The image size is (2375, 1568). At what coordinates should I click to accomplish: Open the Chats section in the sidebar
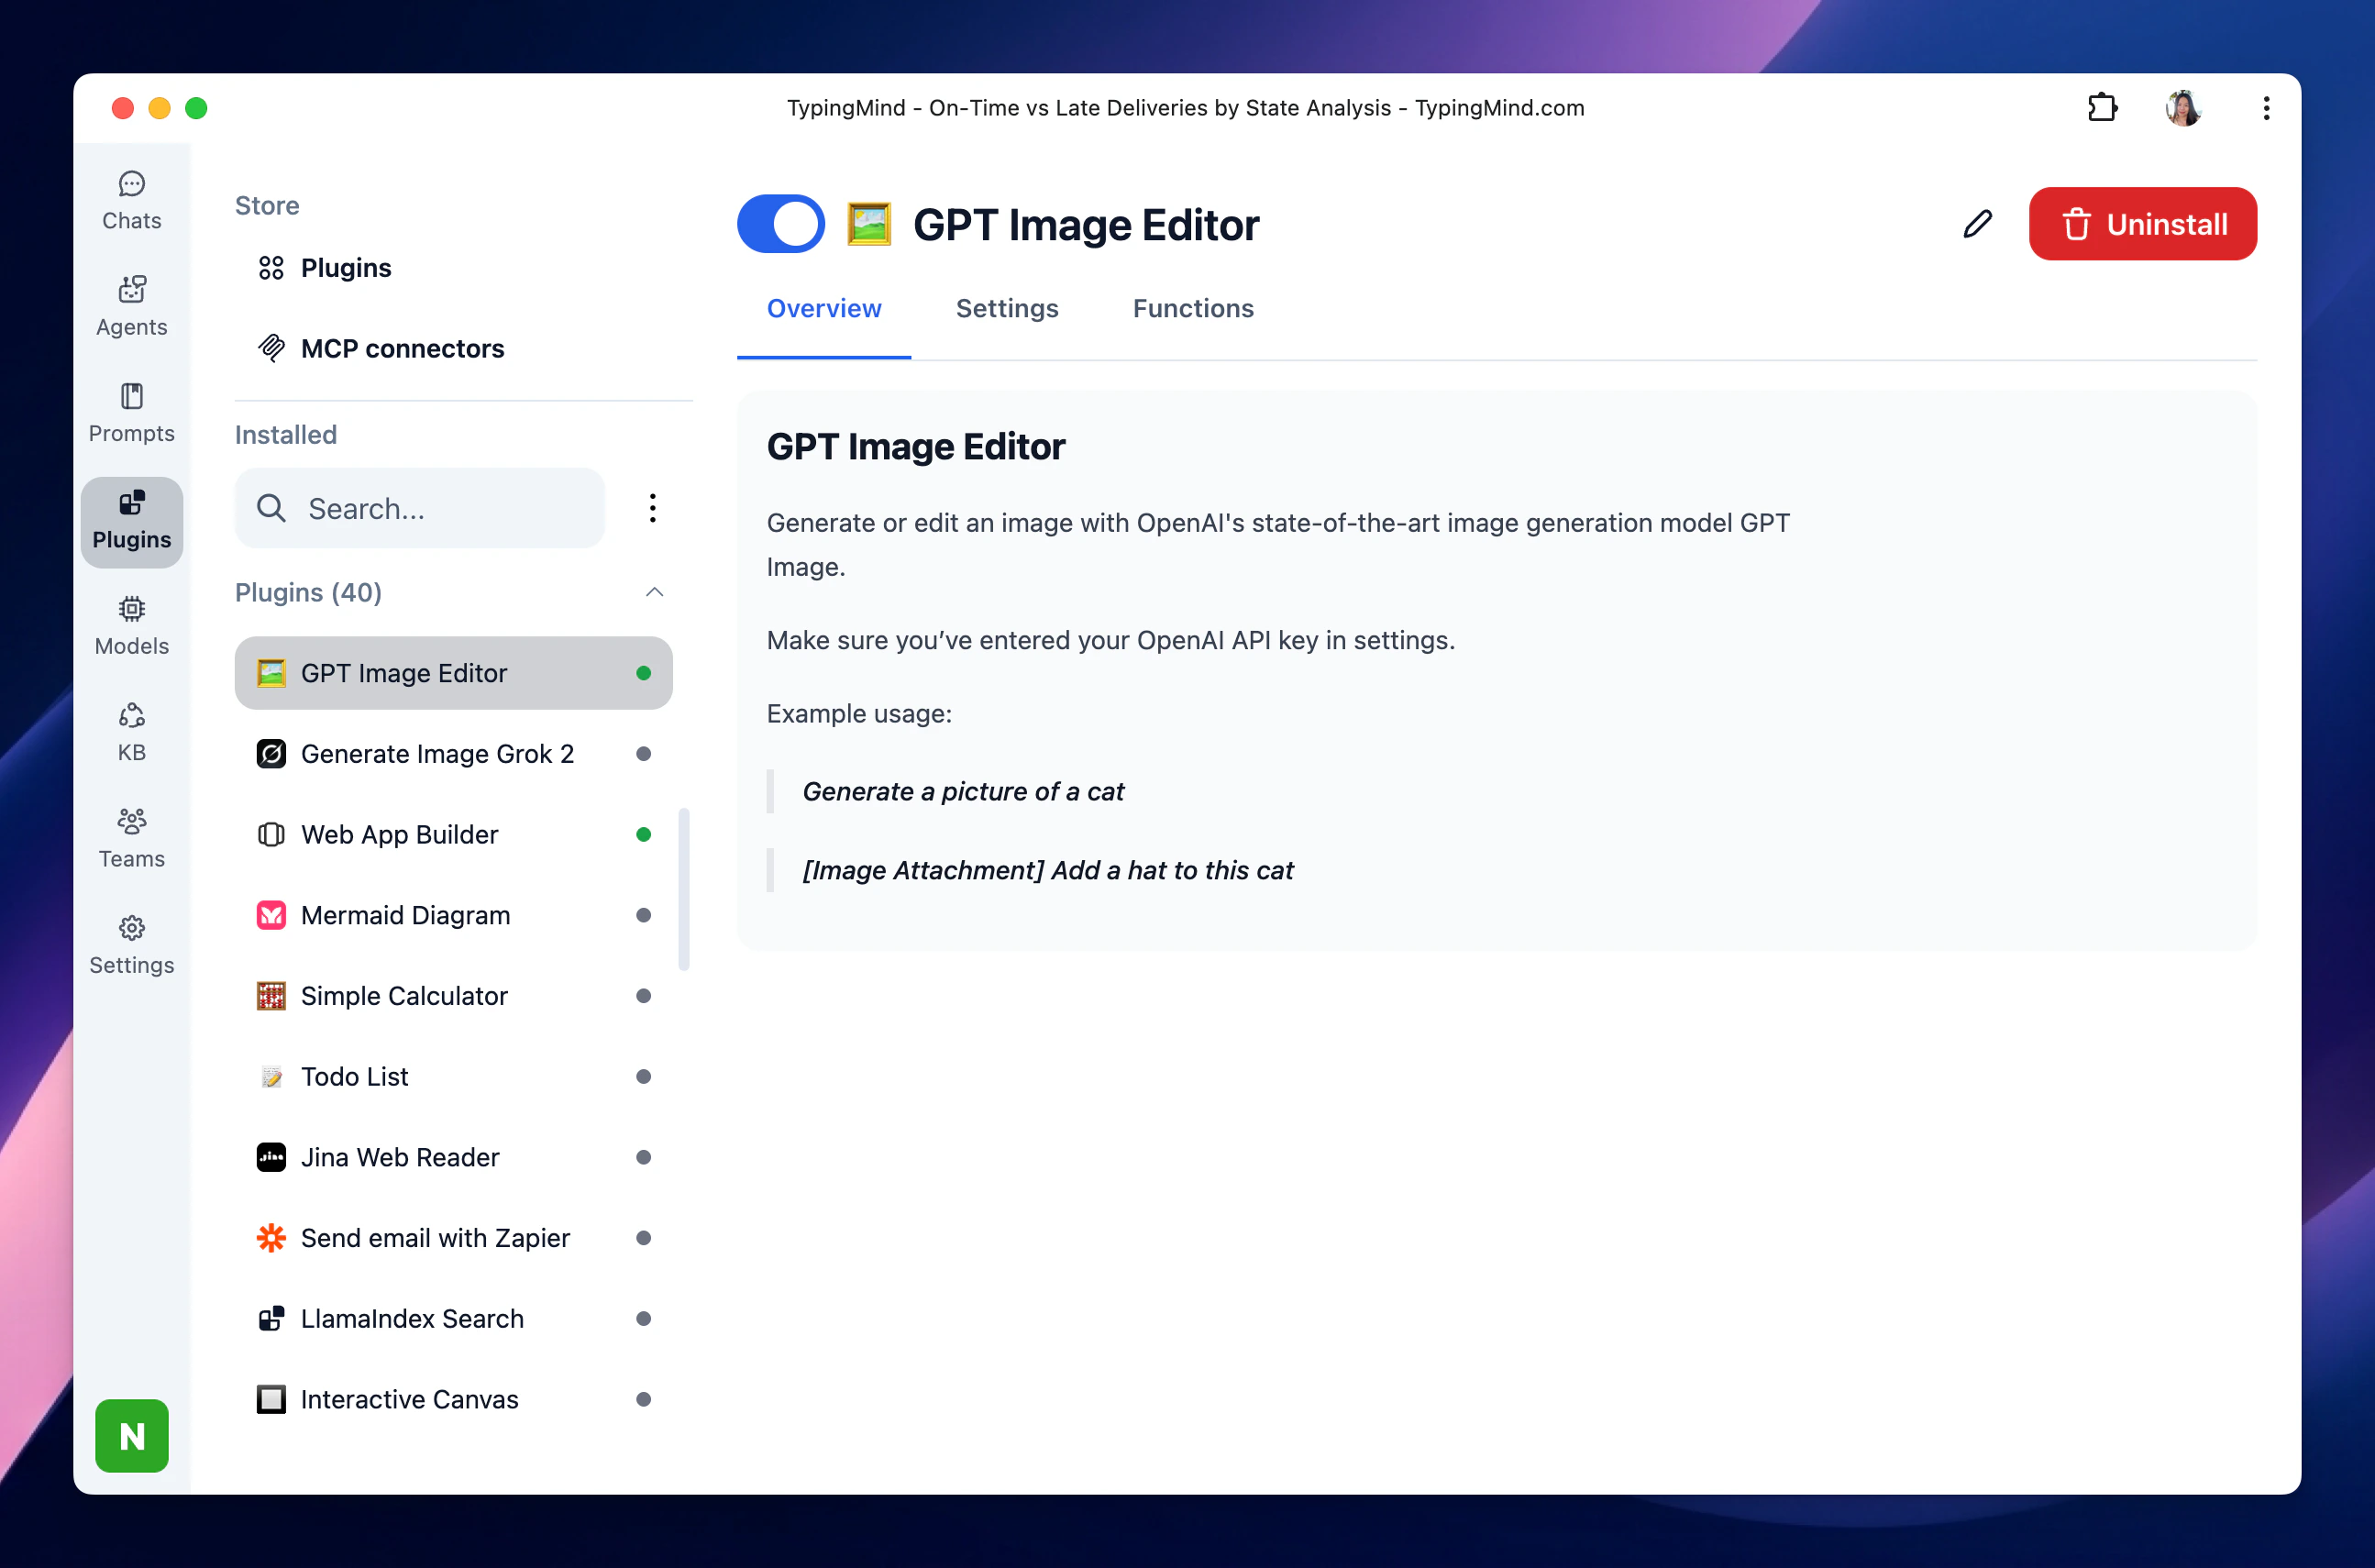coord(132,201)
